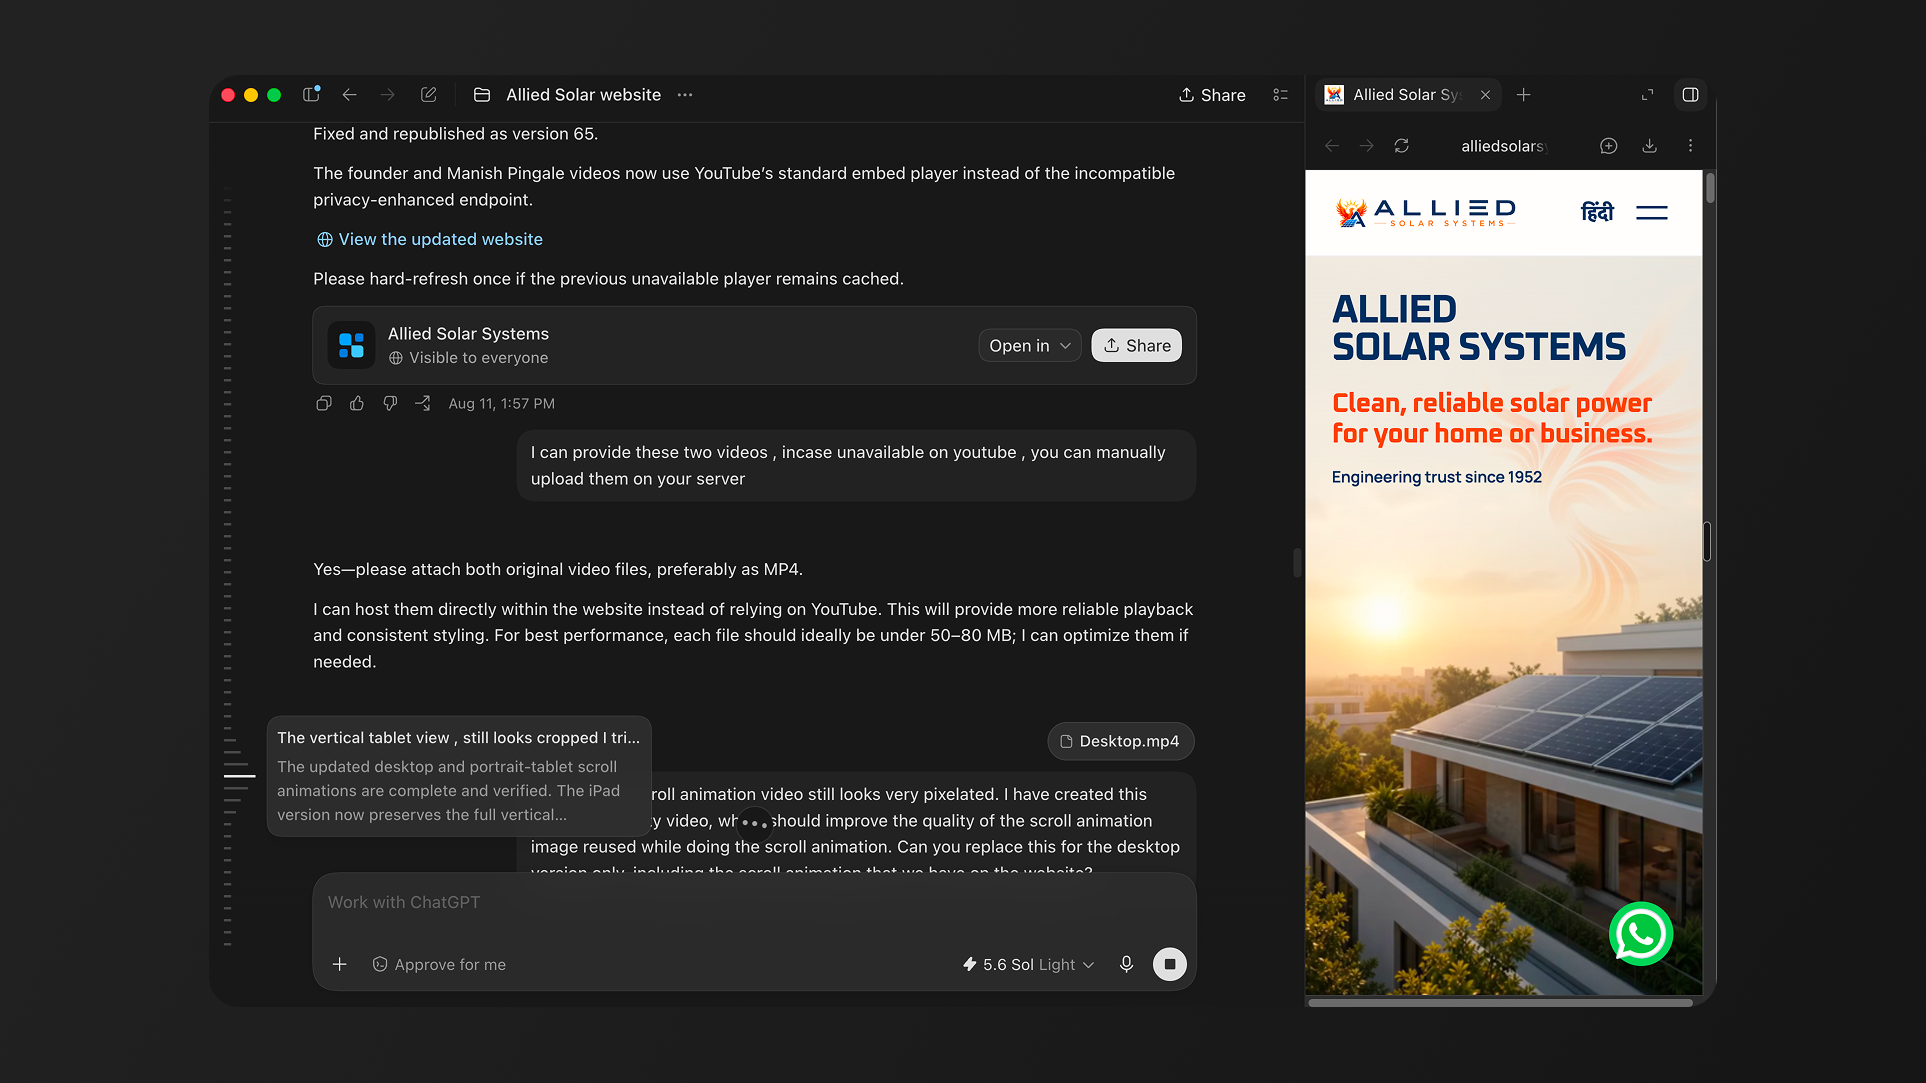Click the Fixed and republished as version 65 line

click(456, 134)
